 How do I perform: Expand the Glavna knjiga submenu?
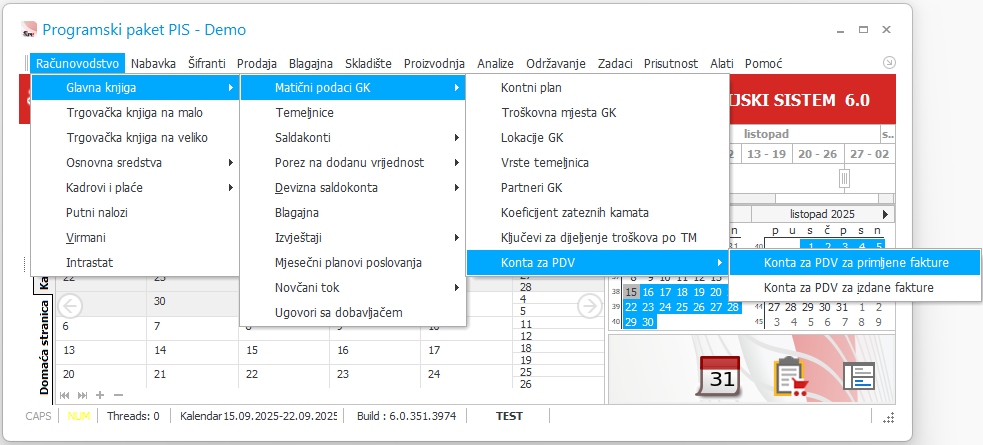pyautogui.click(x=135, y=88)
